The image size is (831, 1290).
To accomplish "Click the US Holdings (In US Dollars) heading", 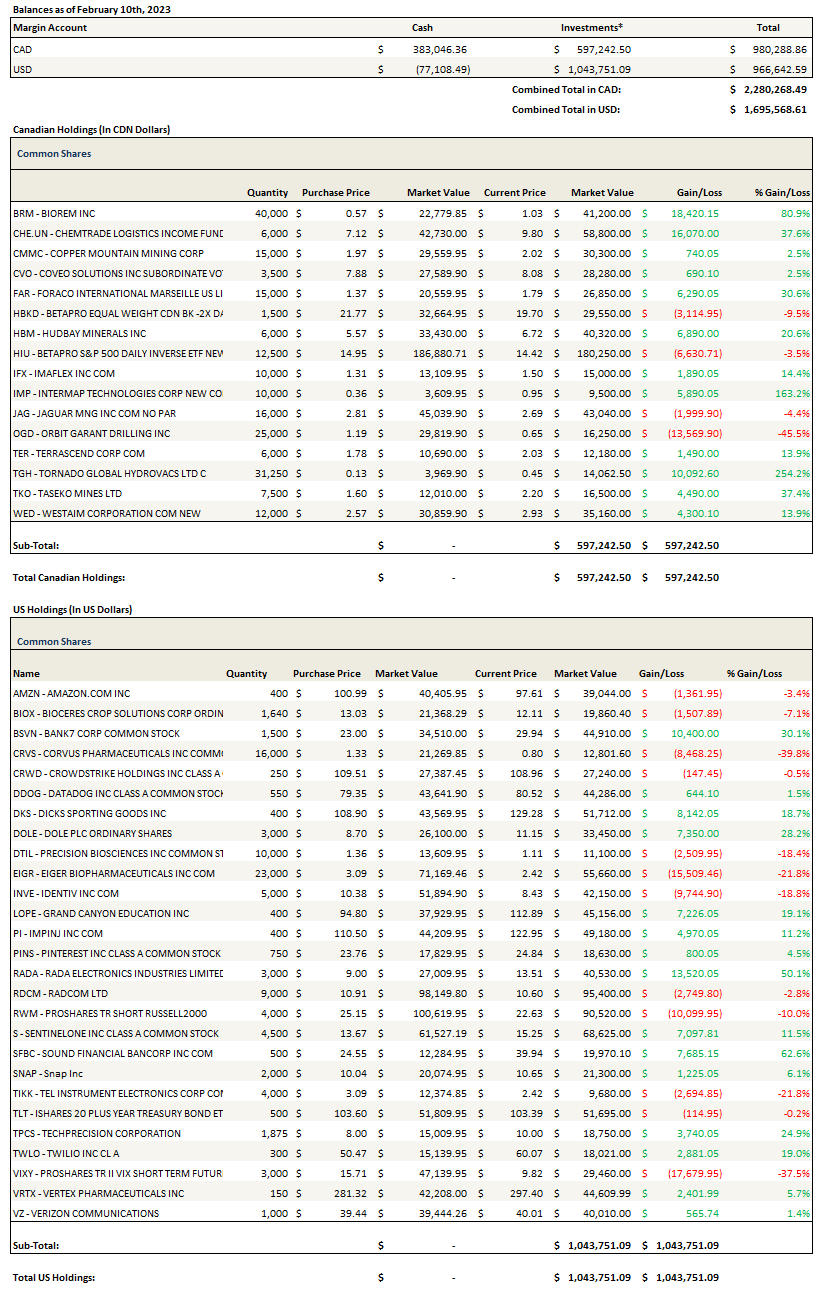I will 72,609.
